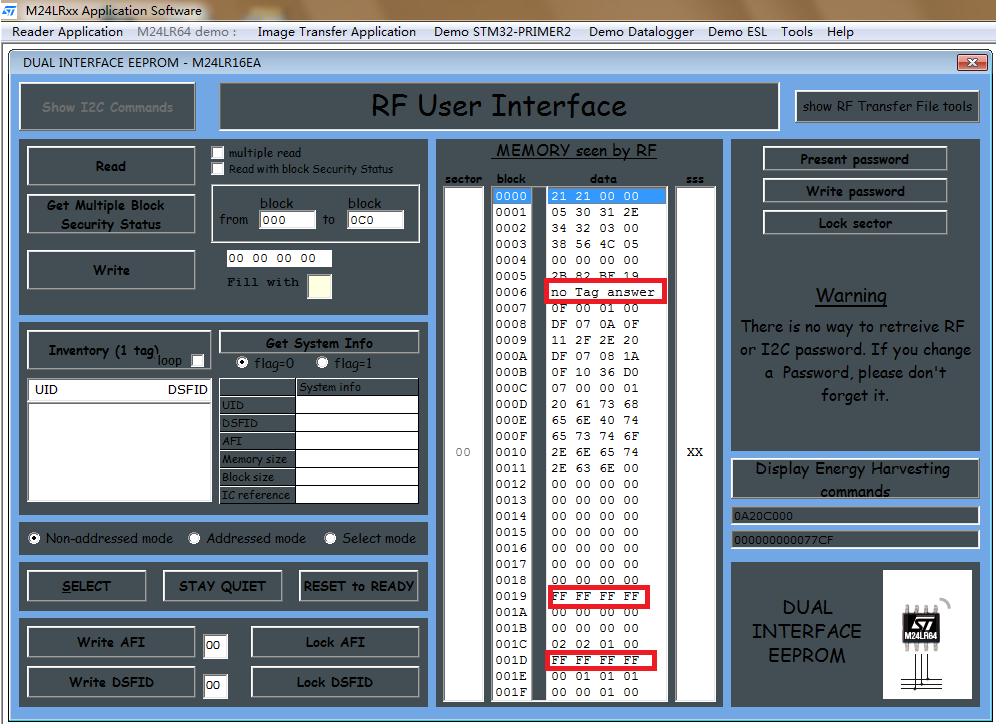The height and width of the screenshot is (724, 996).
Task: Click the Get System Info button
Action: [x=319, y=342]
